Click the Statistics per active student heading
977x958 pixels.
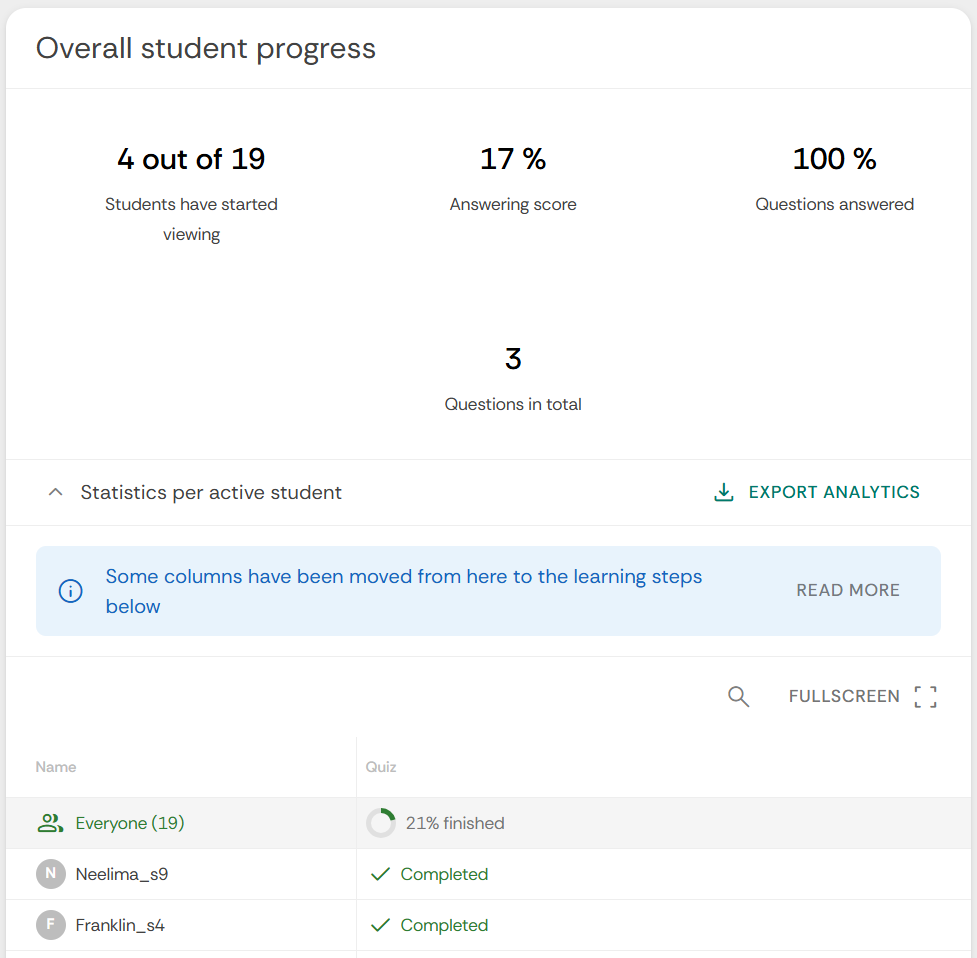click(x=211, y=492)
